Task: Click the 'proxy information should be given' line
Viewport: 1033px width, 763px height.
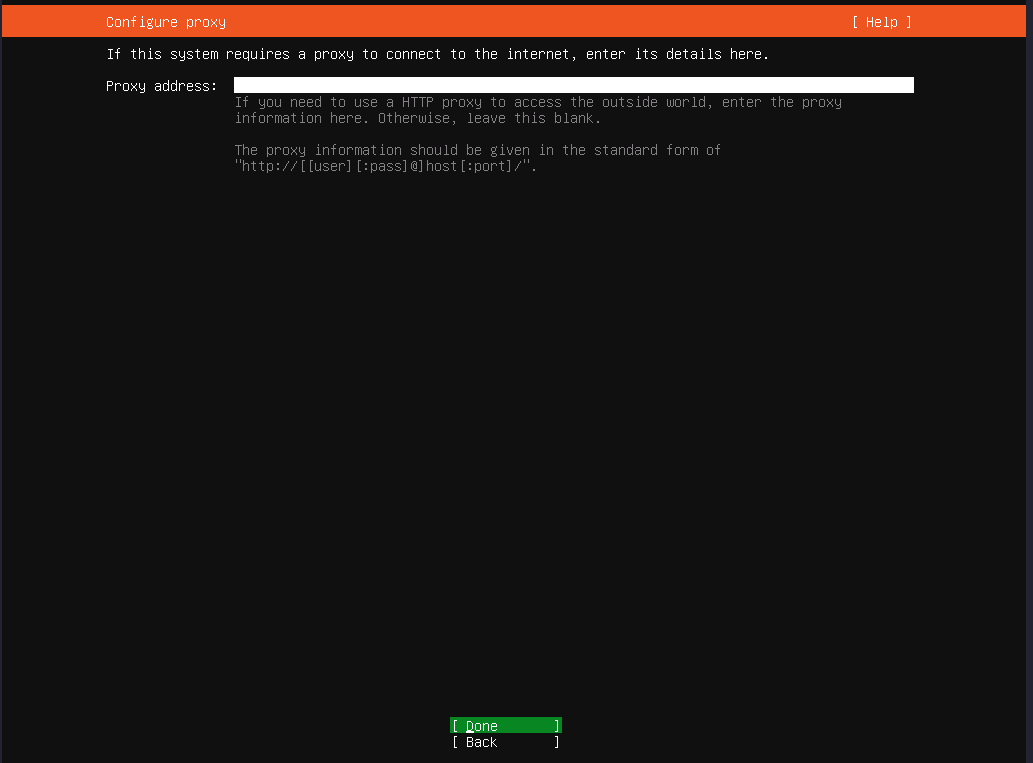Action: [477, 150]
